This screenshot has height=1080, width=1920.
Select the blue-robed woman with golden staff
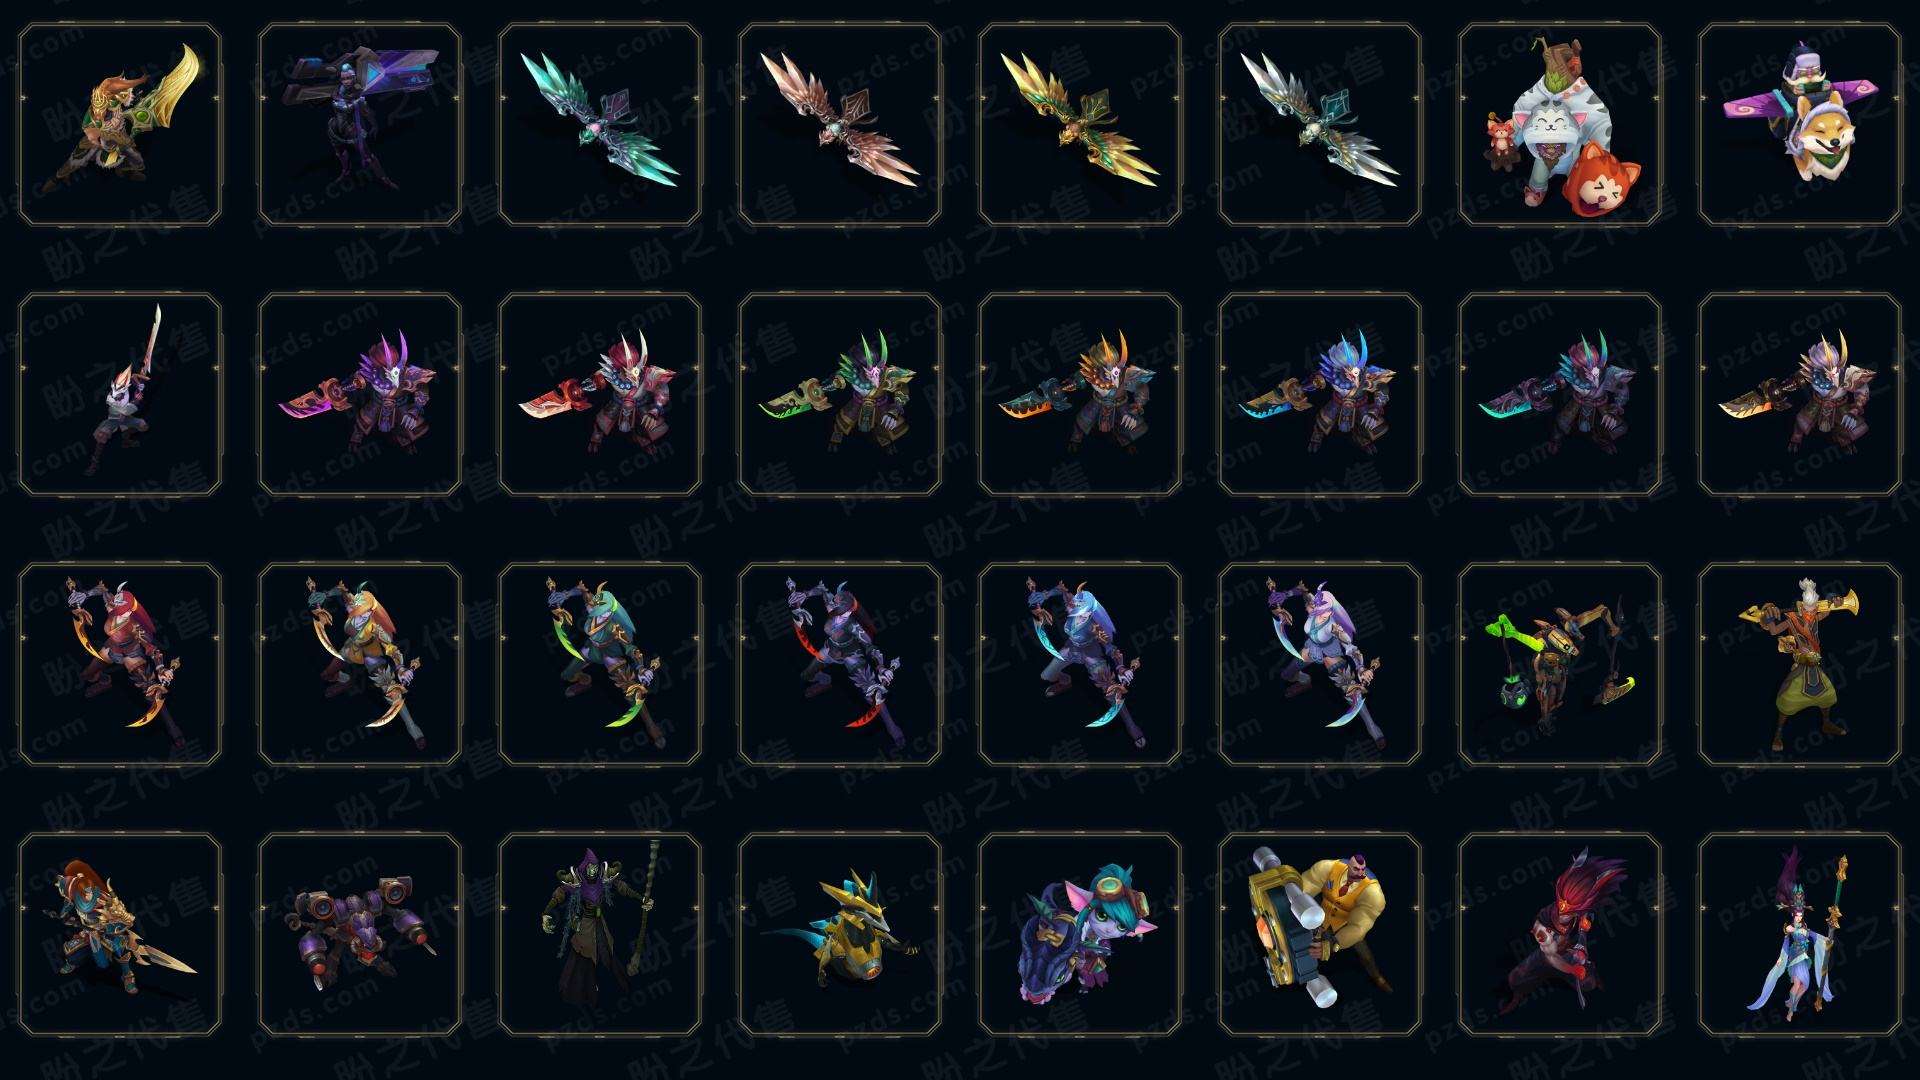click(x=1800, y=934)
